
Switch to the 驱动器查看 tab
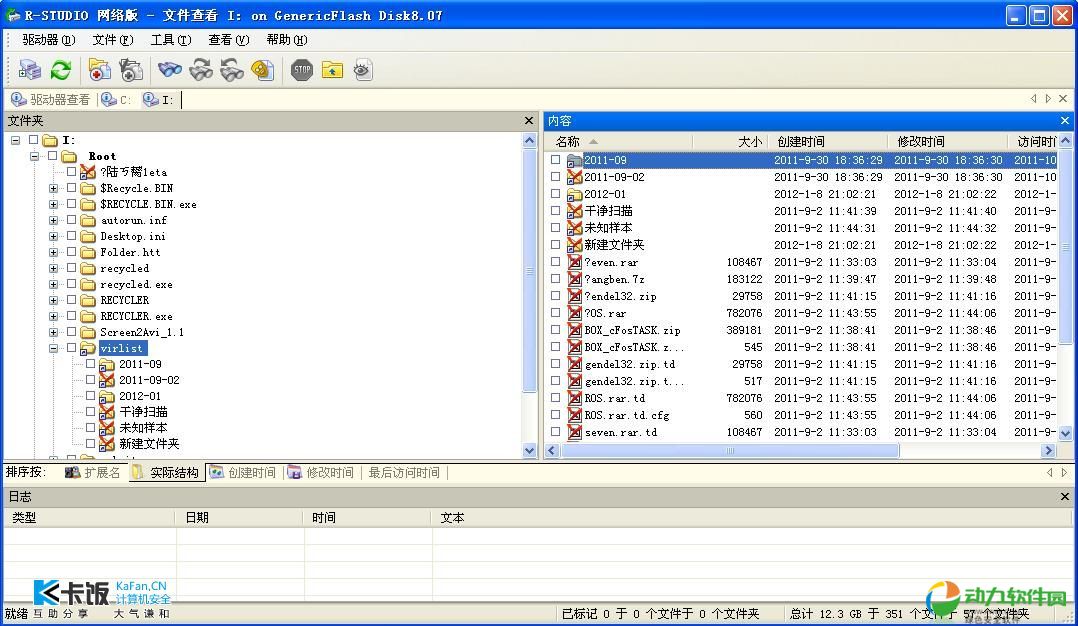(51, 100)
